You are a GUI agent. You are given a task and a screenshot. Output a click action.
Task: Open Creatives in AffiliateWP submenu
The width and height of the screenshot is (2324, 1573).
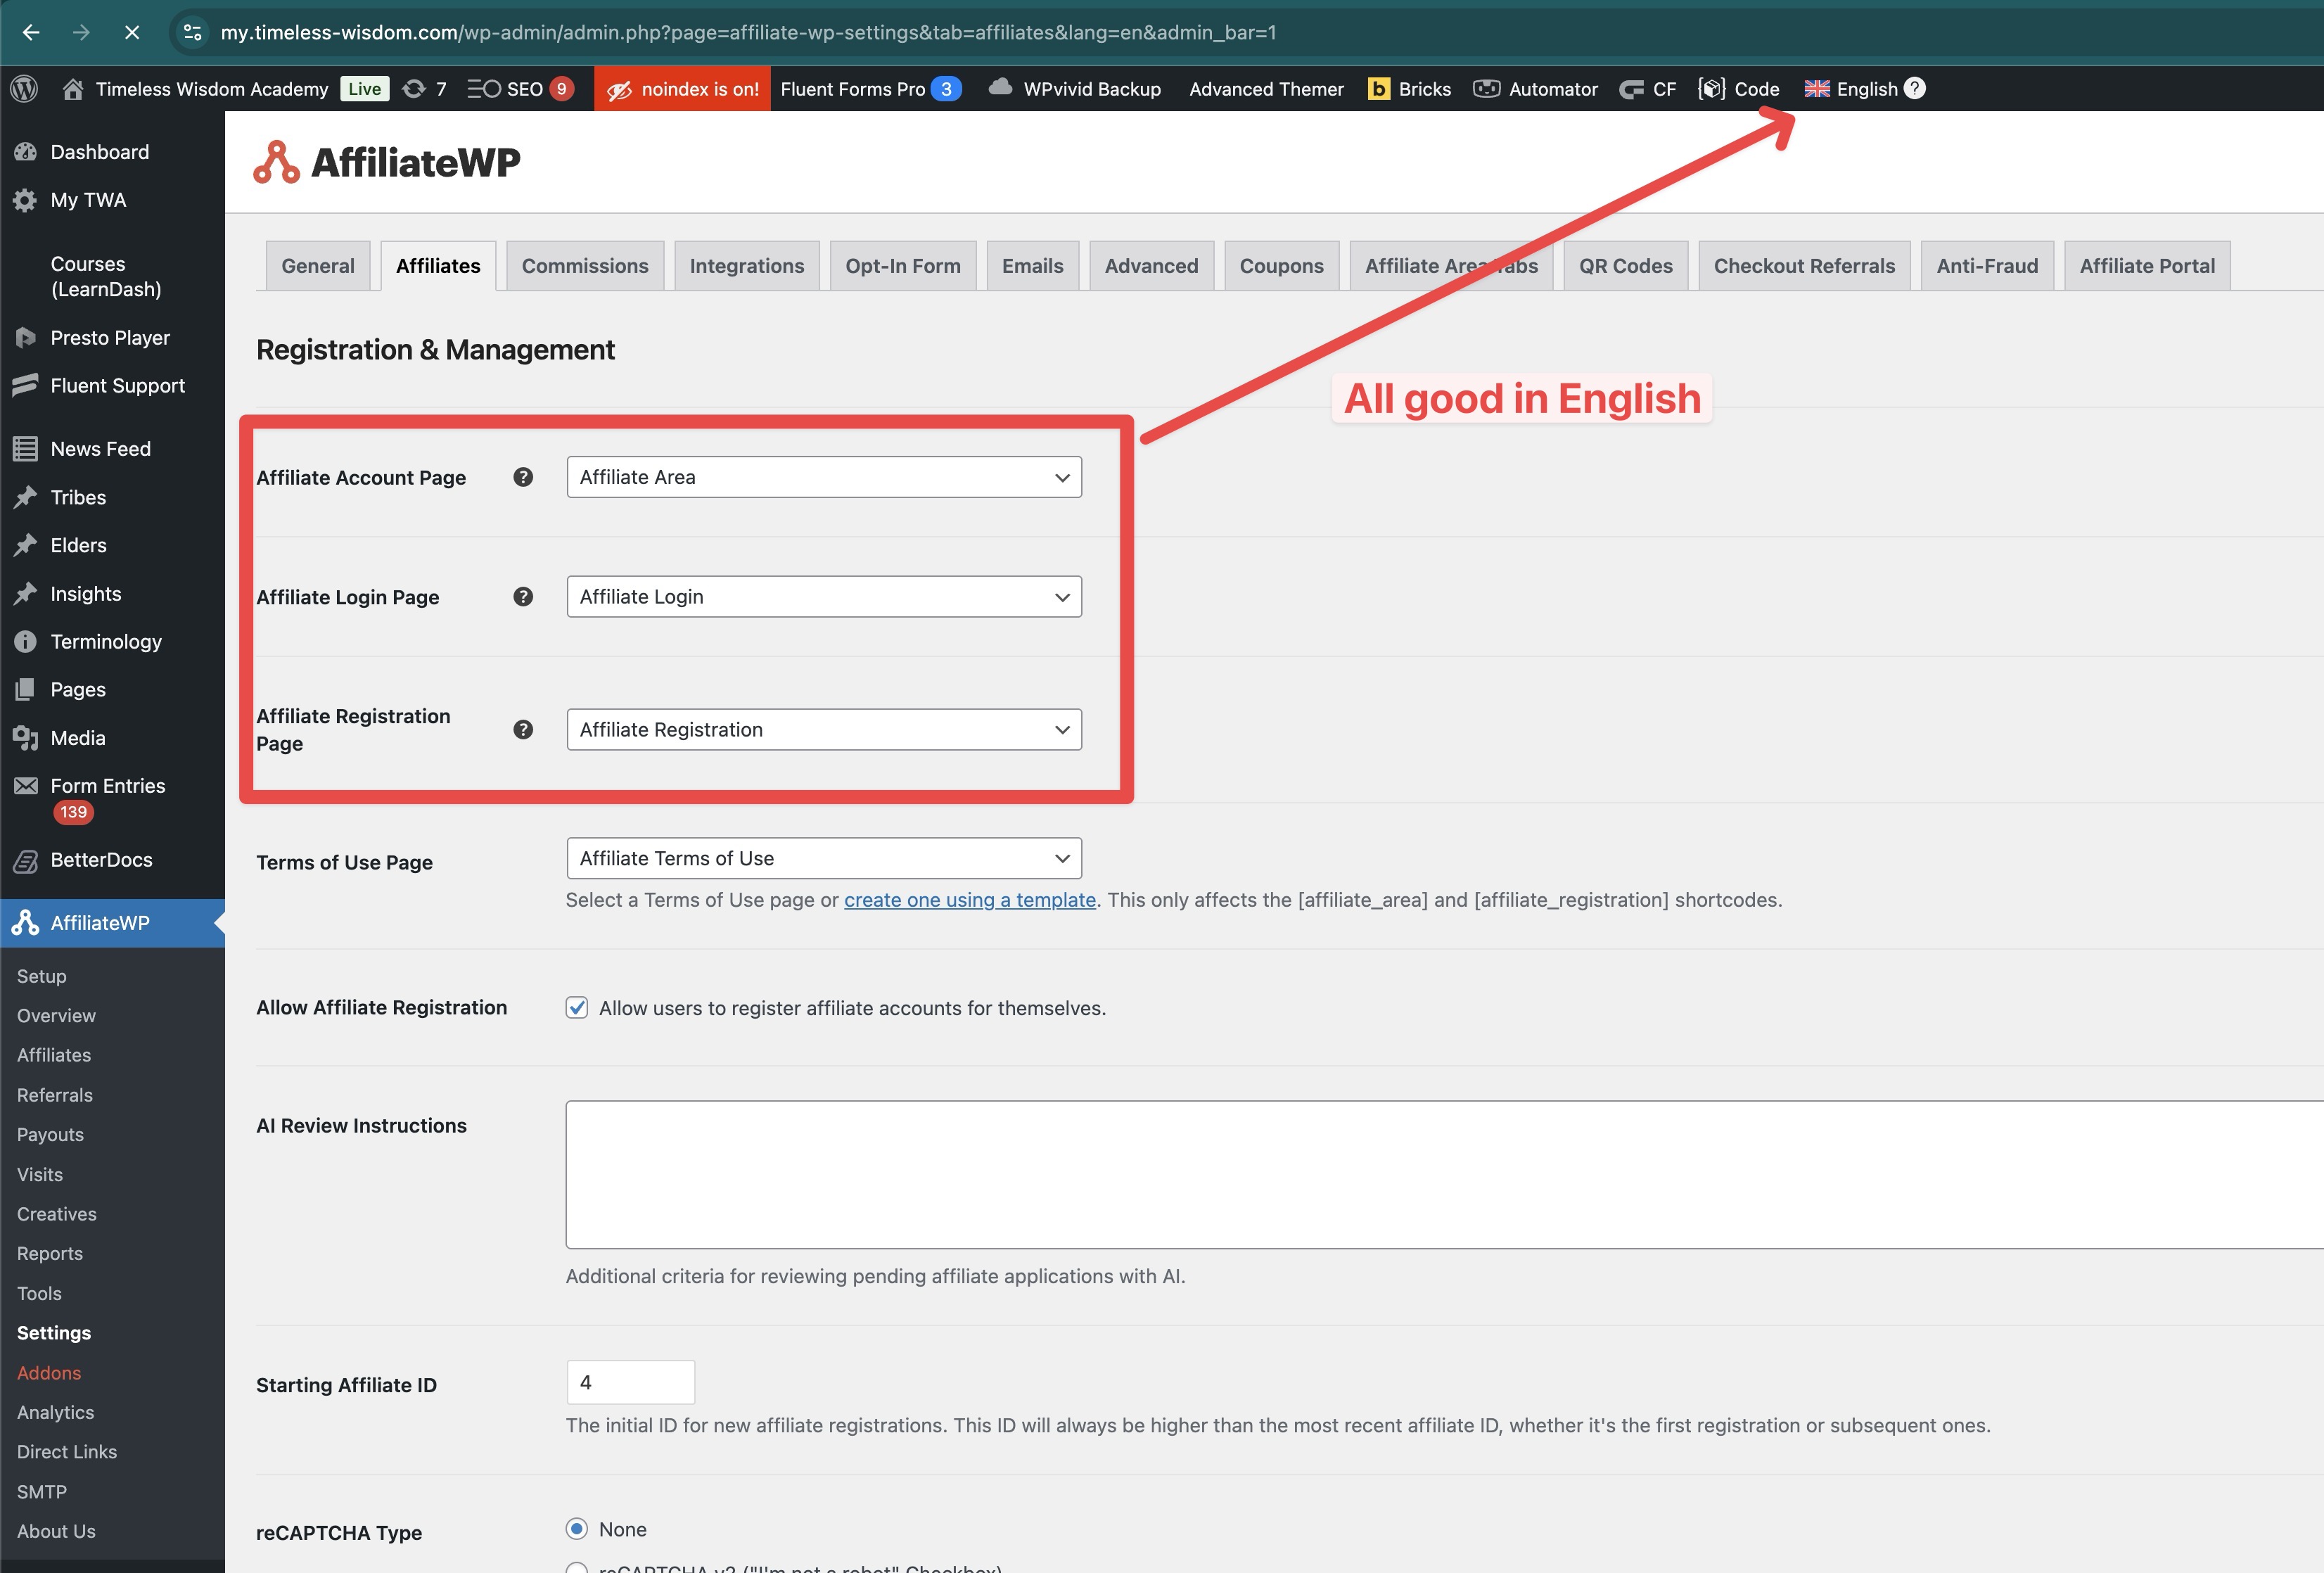[x=57, y=1214]
